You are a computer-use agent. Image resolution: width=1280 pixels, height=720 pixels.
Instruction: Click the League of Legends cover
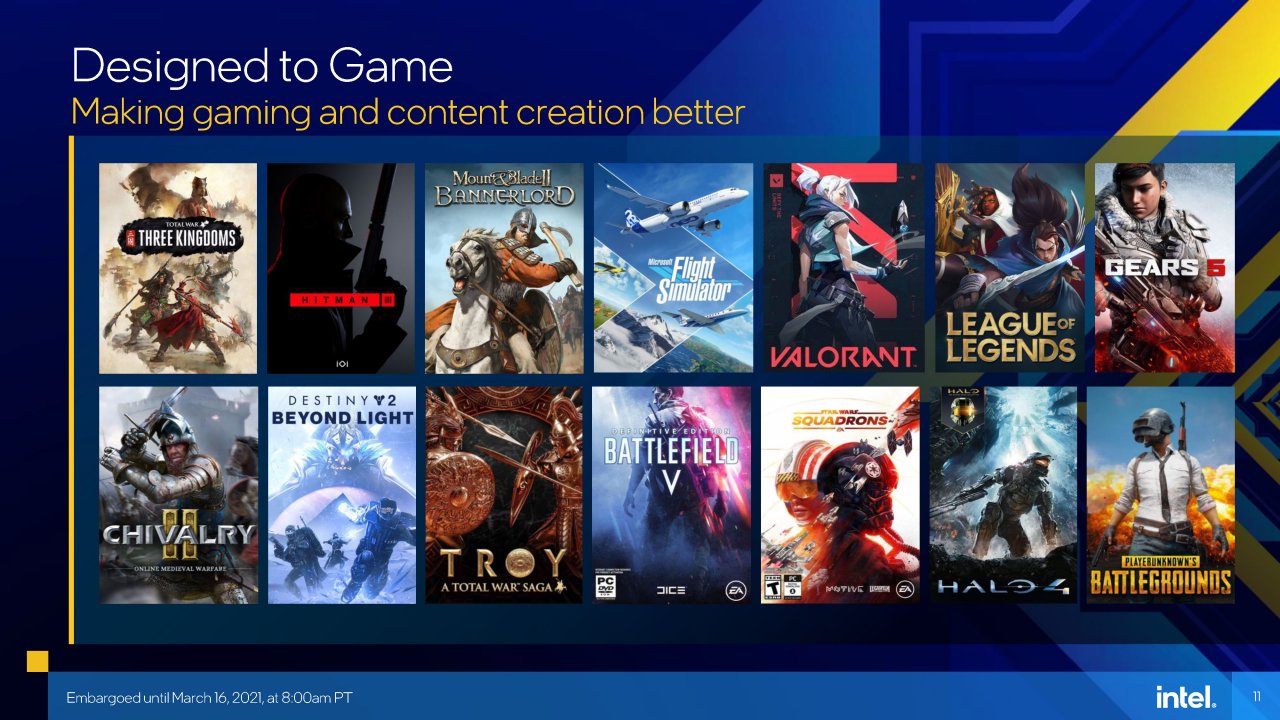tap(1010, 268)
